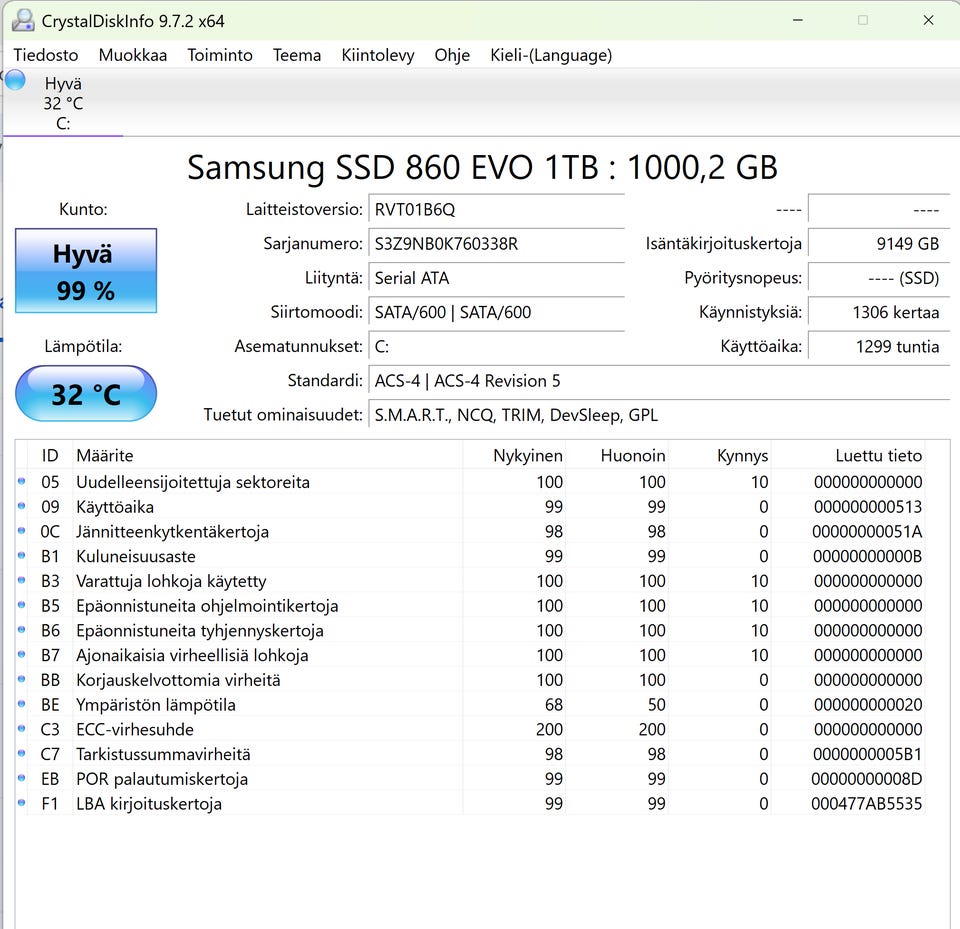Click the Sarjanumero serial number field
Screen dimensions: 960x929
(495, 244)
